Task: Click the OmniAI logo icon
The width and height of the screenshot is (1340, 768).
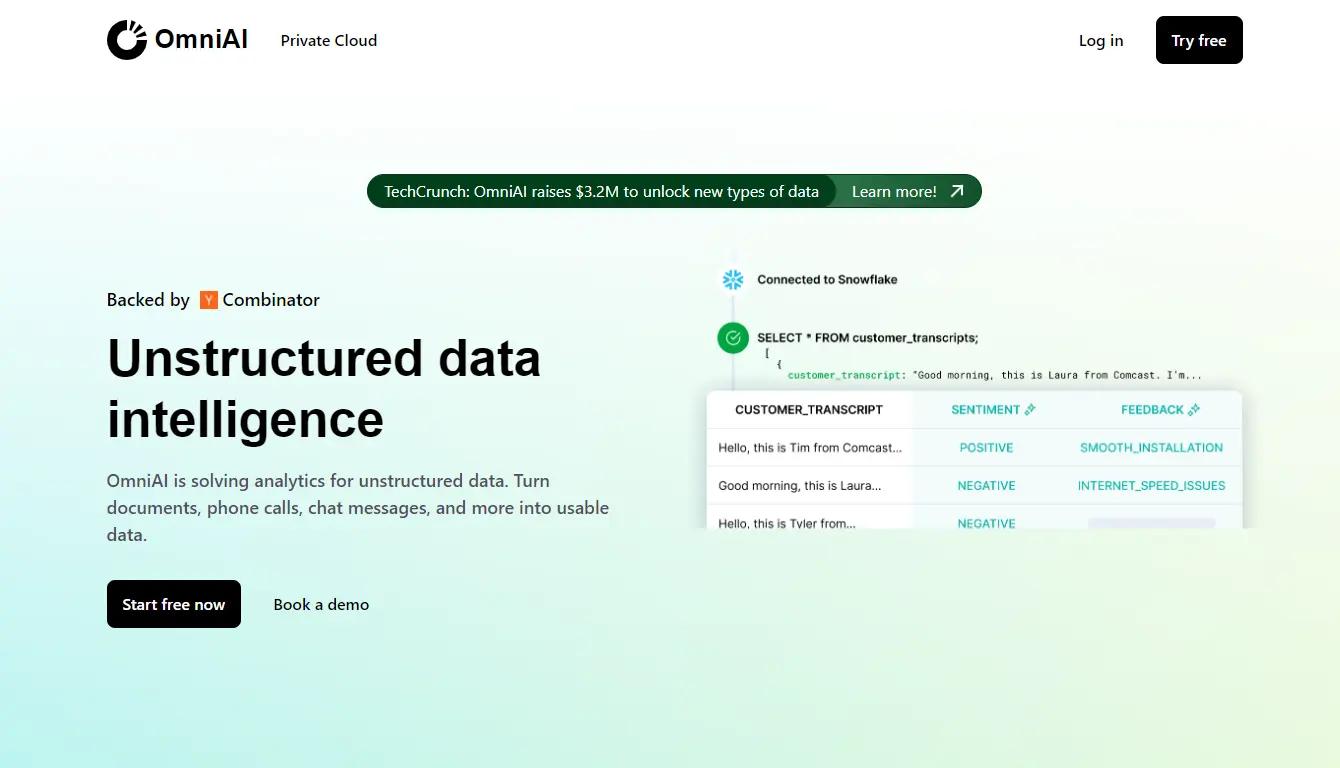Action: pyautogui.click(x=127, y=40)
